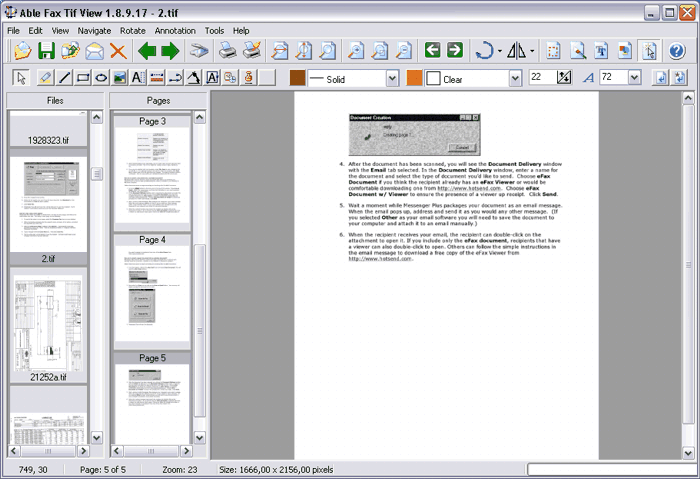Select the line annotation tool

(64, 78)
